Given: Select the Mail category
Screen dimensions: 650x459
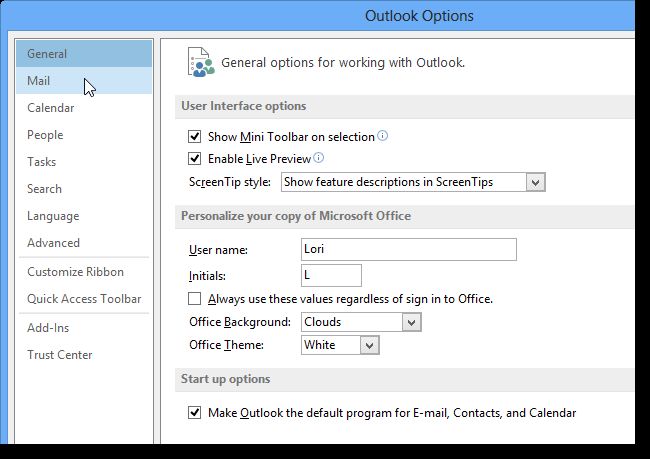Looking at the screenshot, I should click(x=39, y=81).
